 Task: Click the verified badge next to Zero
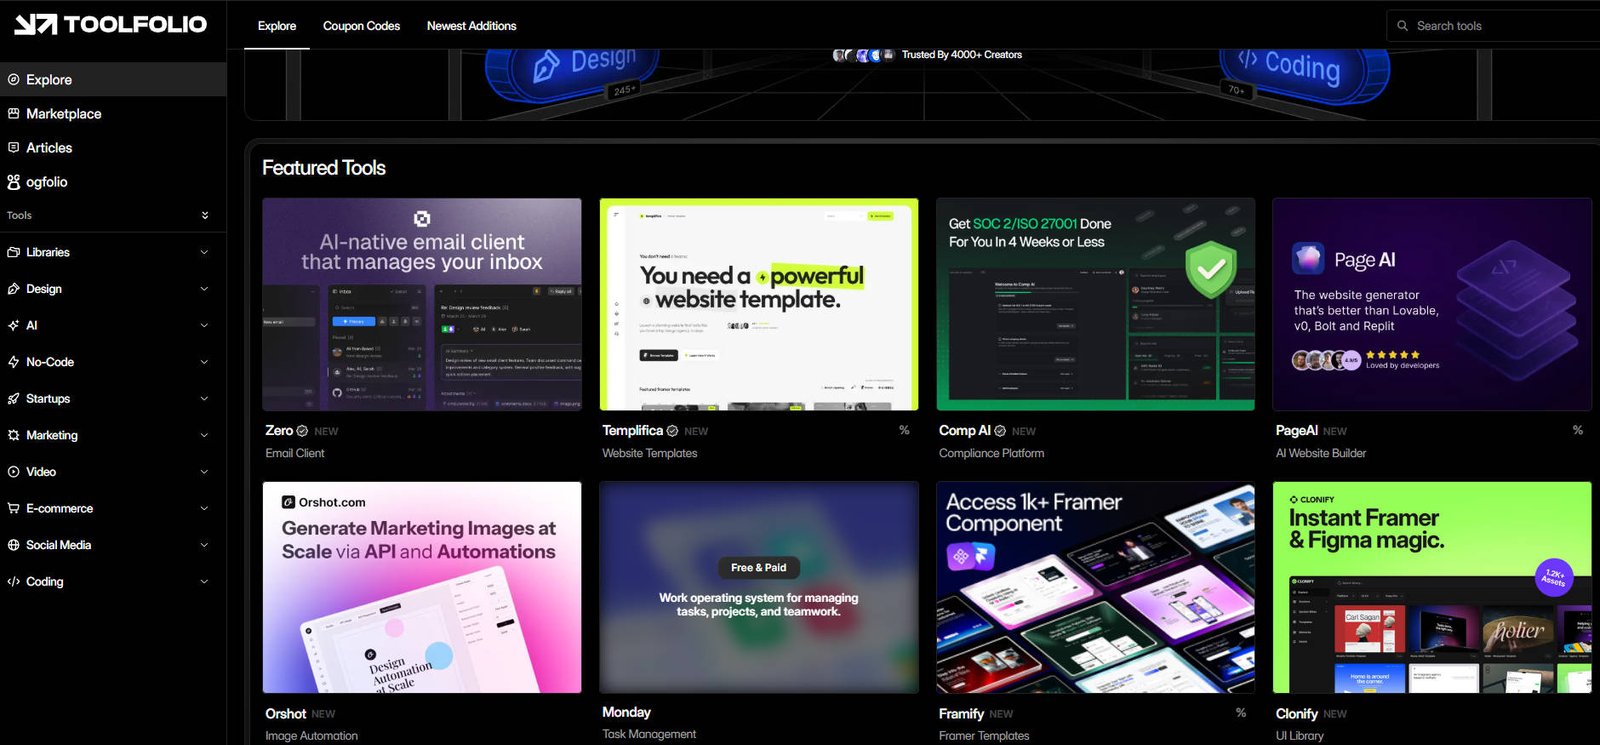point(302,431)
